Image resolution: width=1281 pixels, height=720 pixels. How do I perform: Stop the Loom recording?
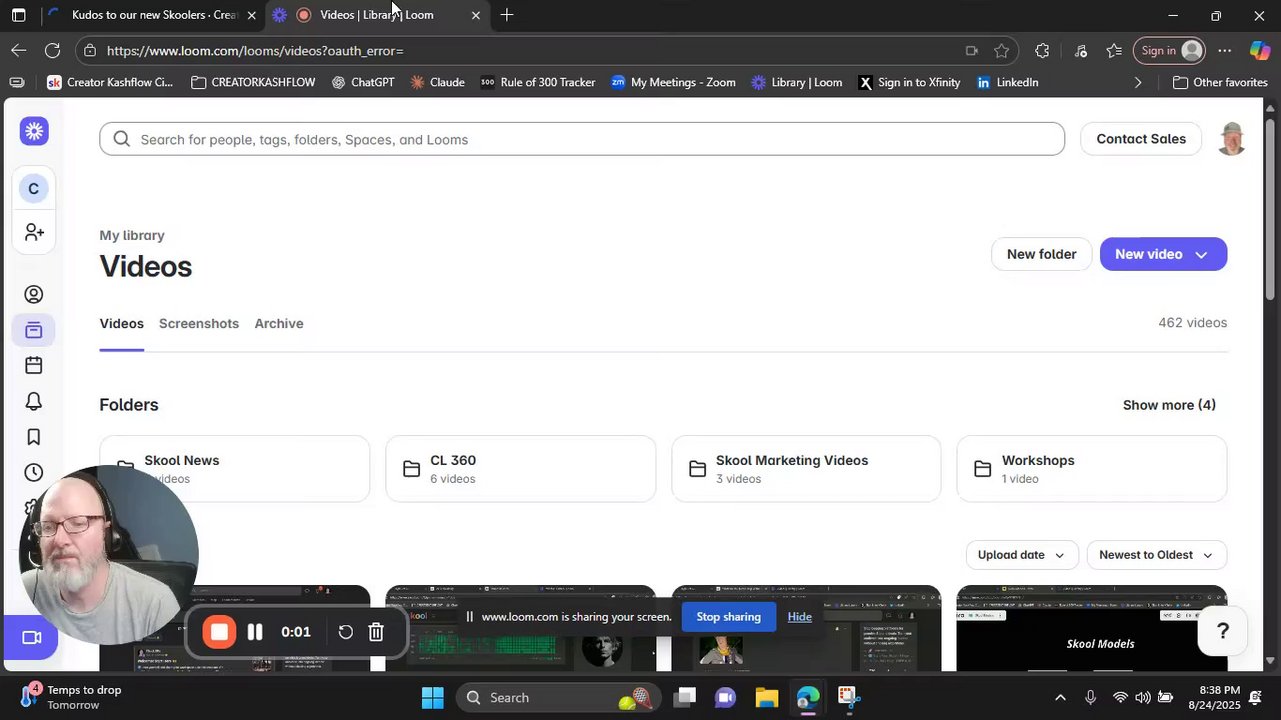point(219,632)
